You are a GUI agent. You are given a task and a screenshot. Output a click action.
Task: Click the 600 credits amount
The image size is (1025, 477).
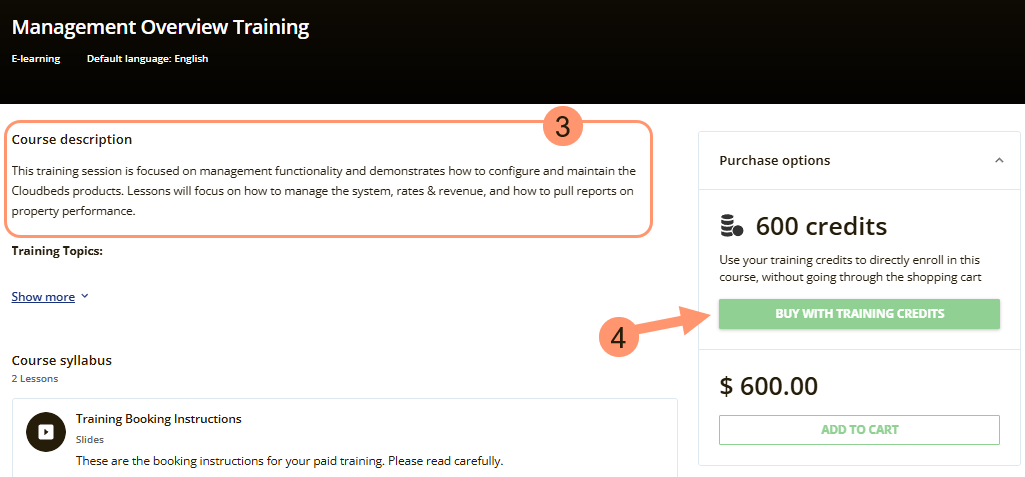point(821,226)
